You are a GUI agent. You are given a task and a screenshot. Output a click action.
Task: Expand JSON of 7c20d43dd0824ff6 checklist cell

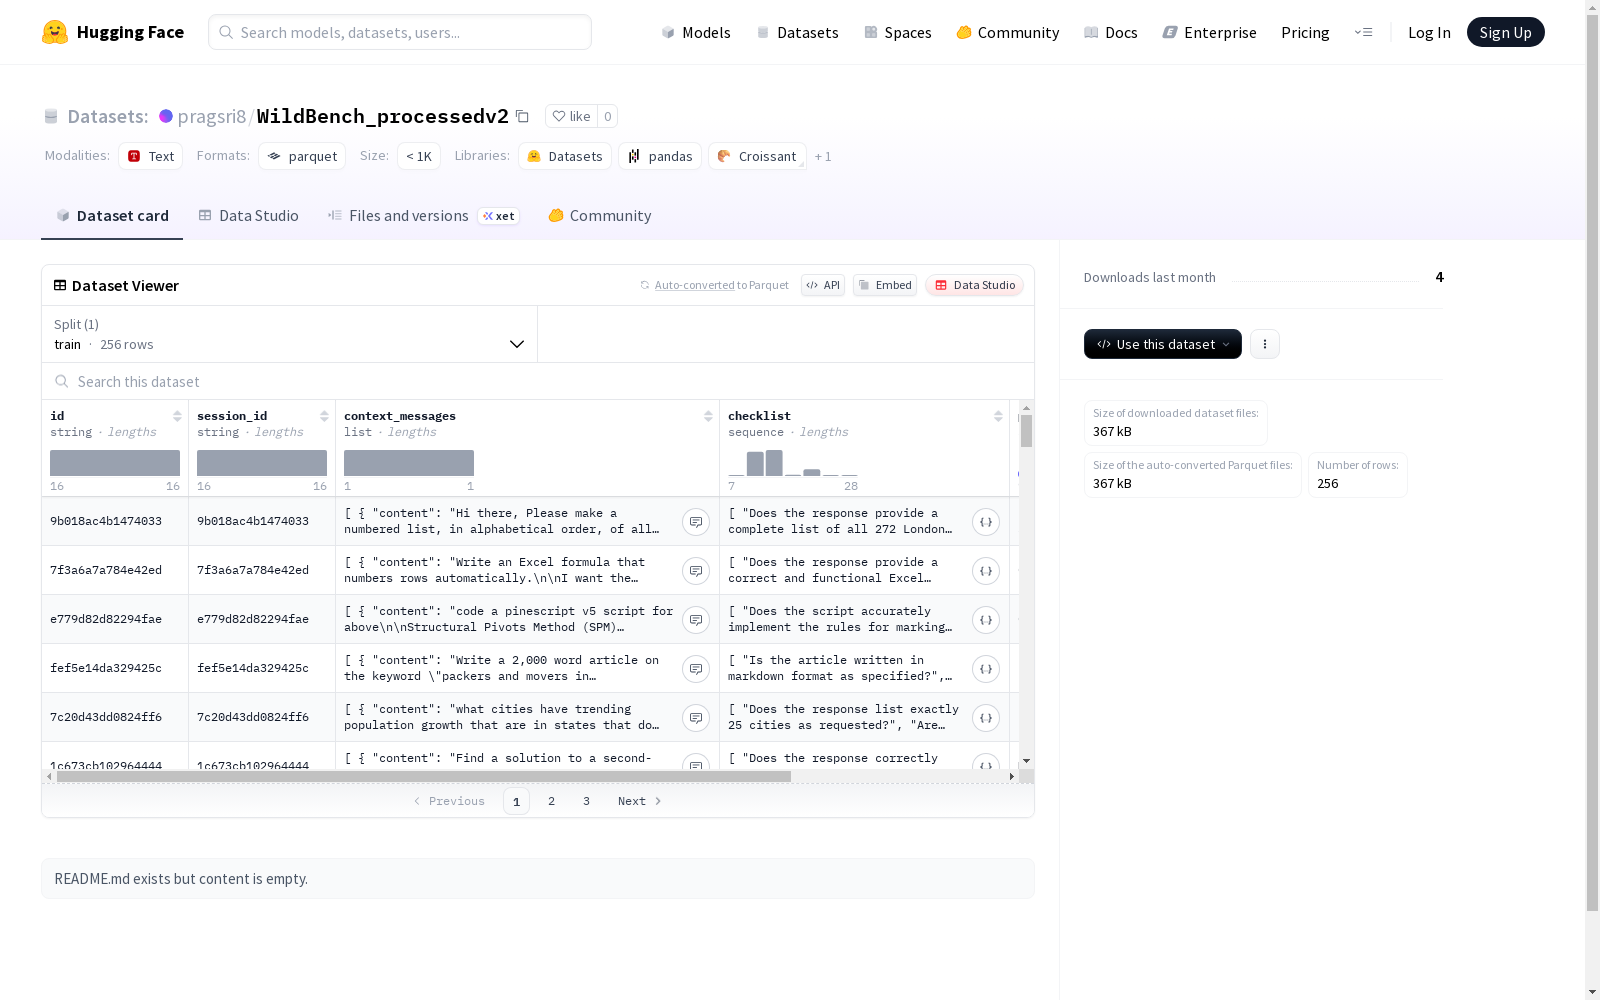click(x=986, y=718)
